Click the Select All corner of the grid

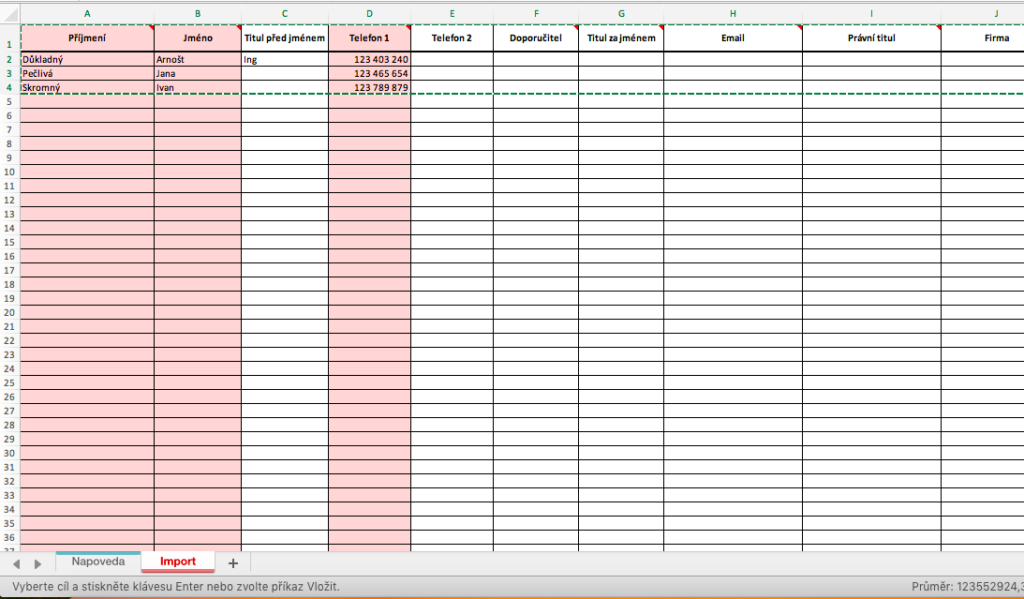(10, 14)
